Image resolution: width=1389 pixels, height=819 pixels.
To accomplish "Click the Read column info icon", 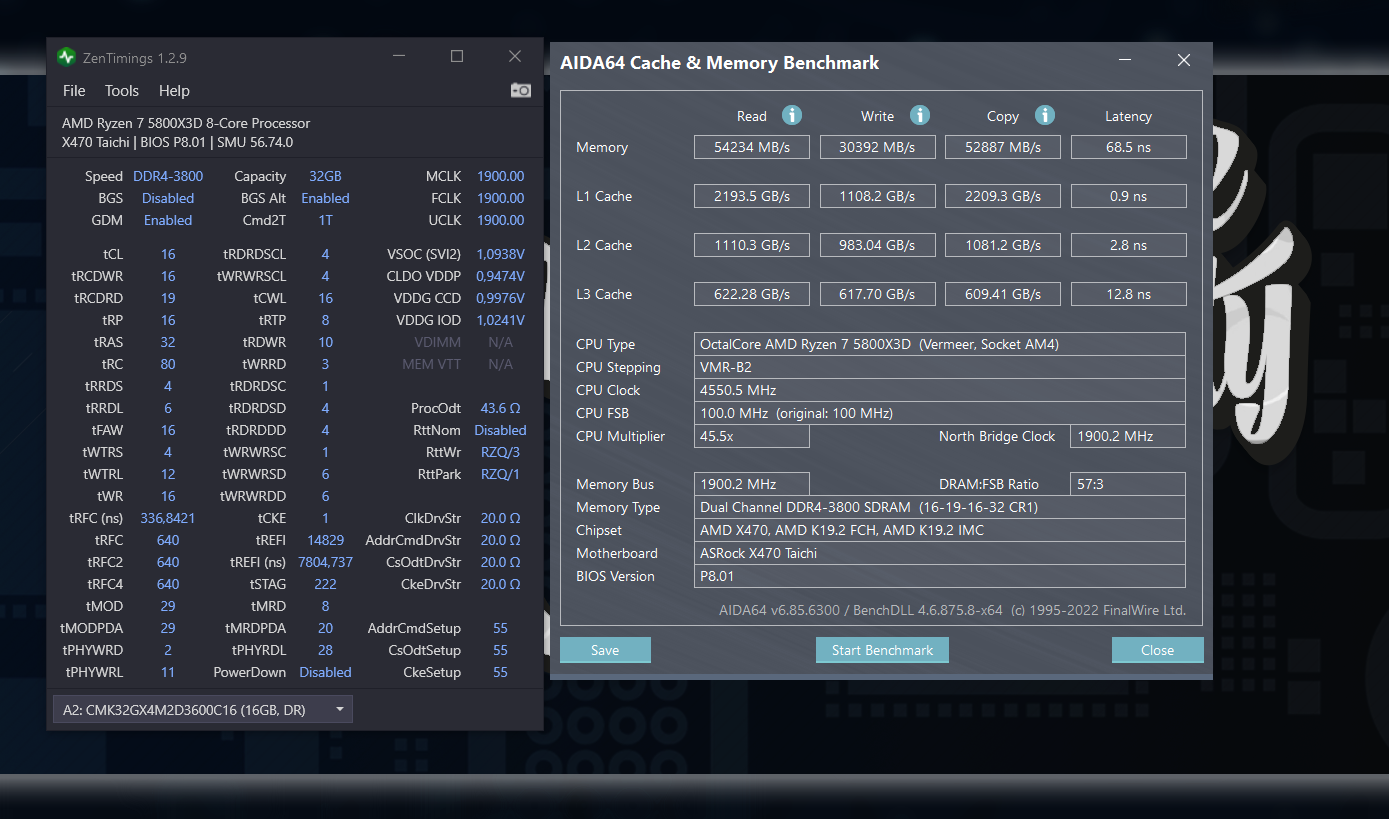I will pos(792,115).
